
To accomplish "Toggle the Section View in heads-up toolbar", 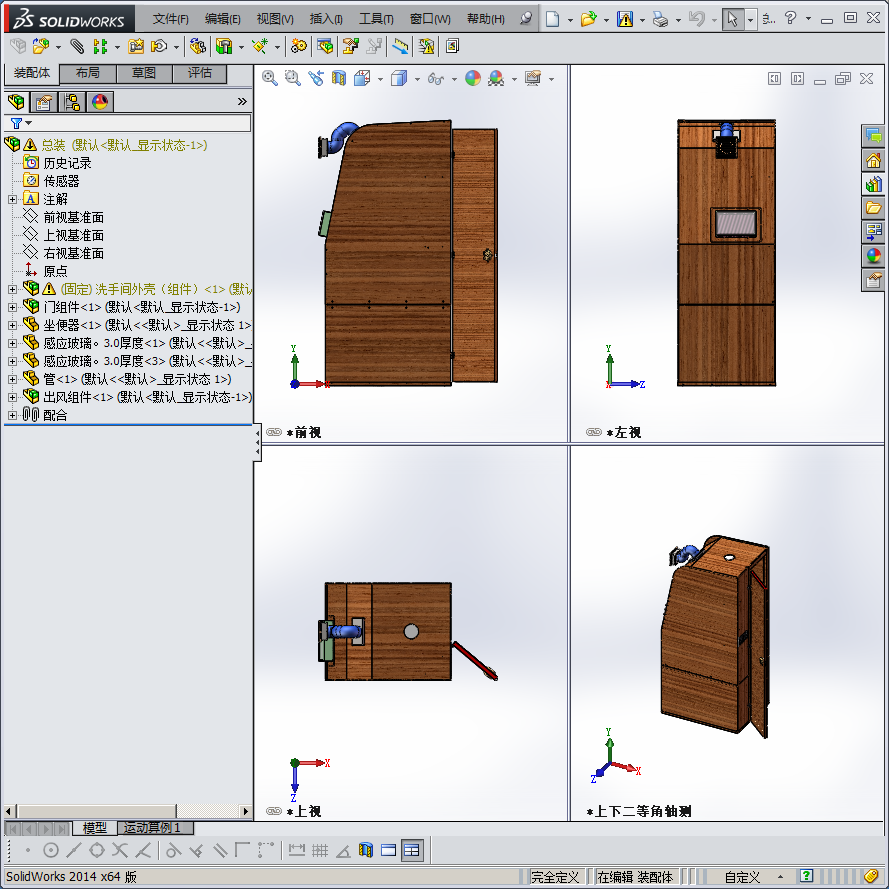I will (338, 78).
